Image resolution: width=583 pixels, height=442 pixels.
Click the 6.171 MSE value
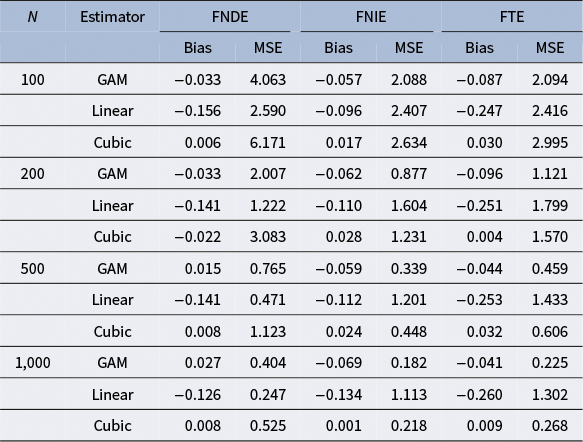pyautogui.click(x=268, y=143)
